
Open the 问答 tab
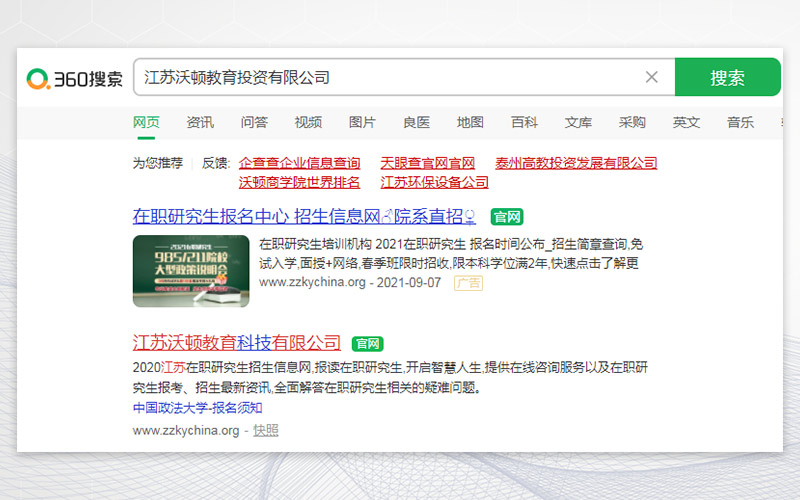254,122
